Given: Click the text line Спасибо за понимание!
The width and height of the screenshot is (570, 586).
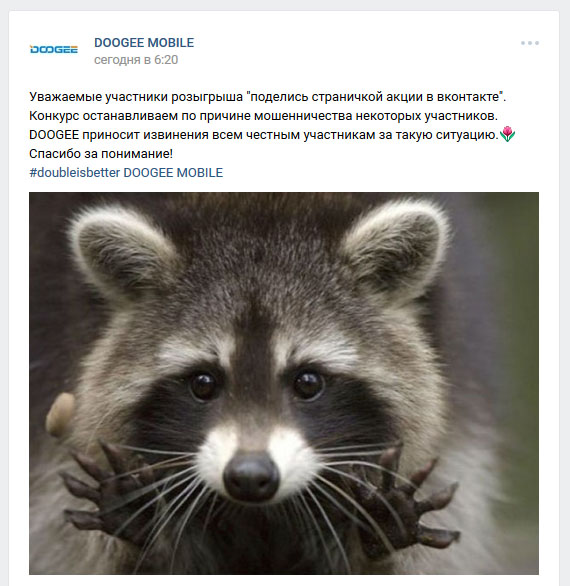Looking at the screenshot, I should (x=101, y=154).
